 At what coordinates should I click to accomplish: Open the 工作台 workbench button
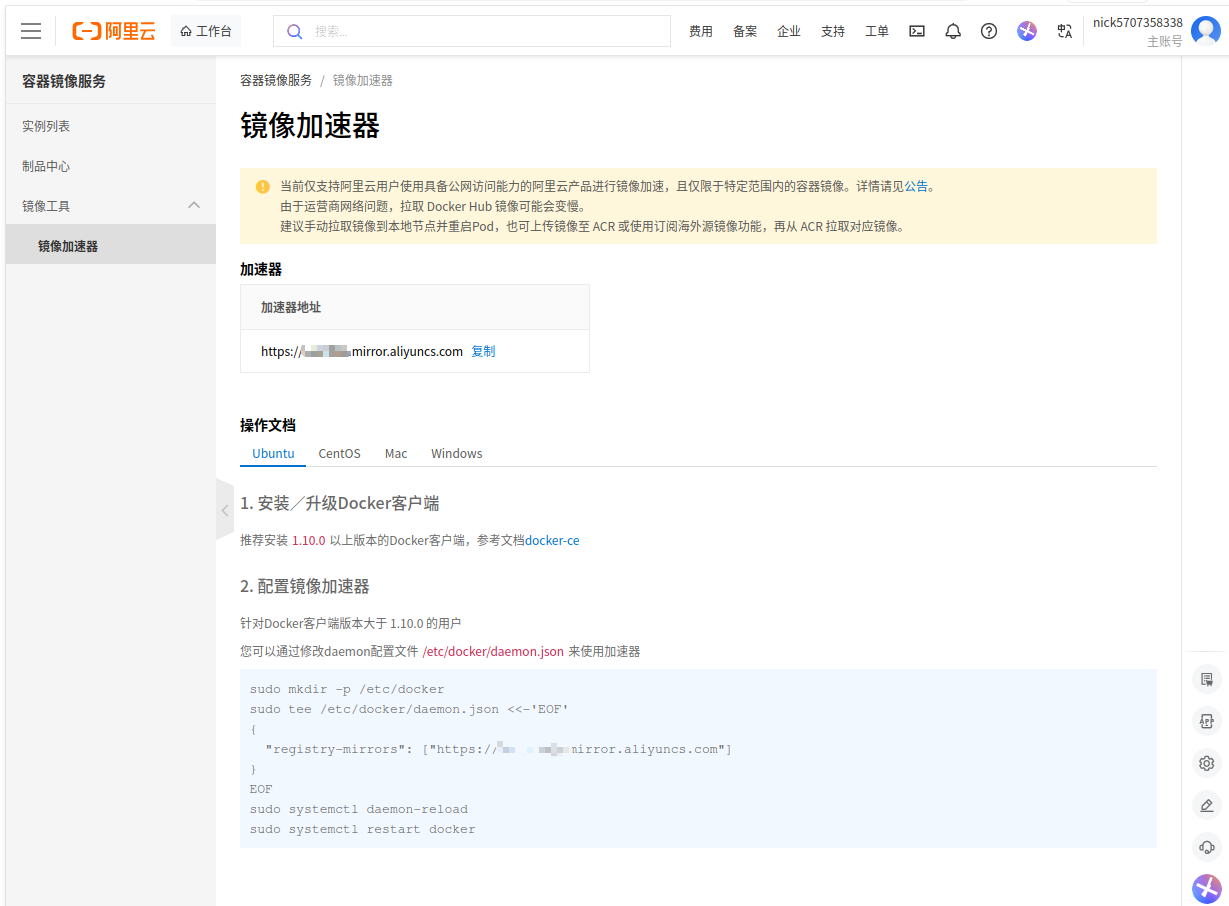pos(206,31)
